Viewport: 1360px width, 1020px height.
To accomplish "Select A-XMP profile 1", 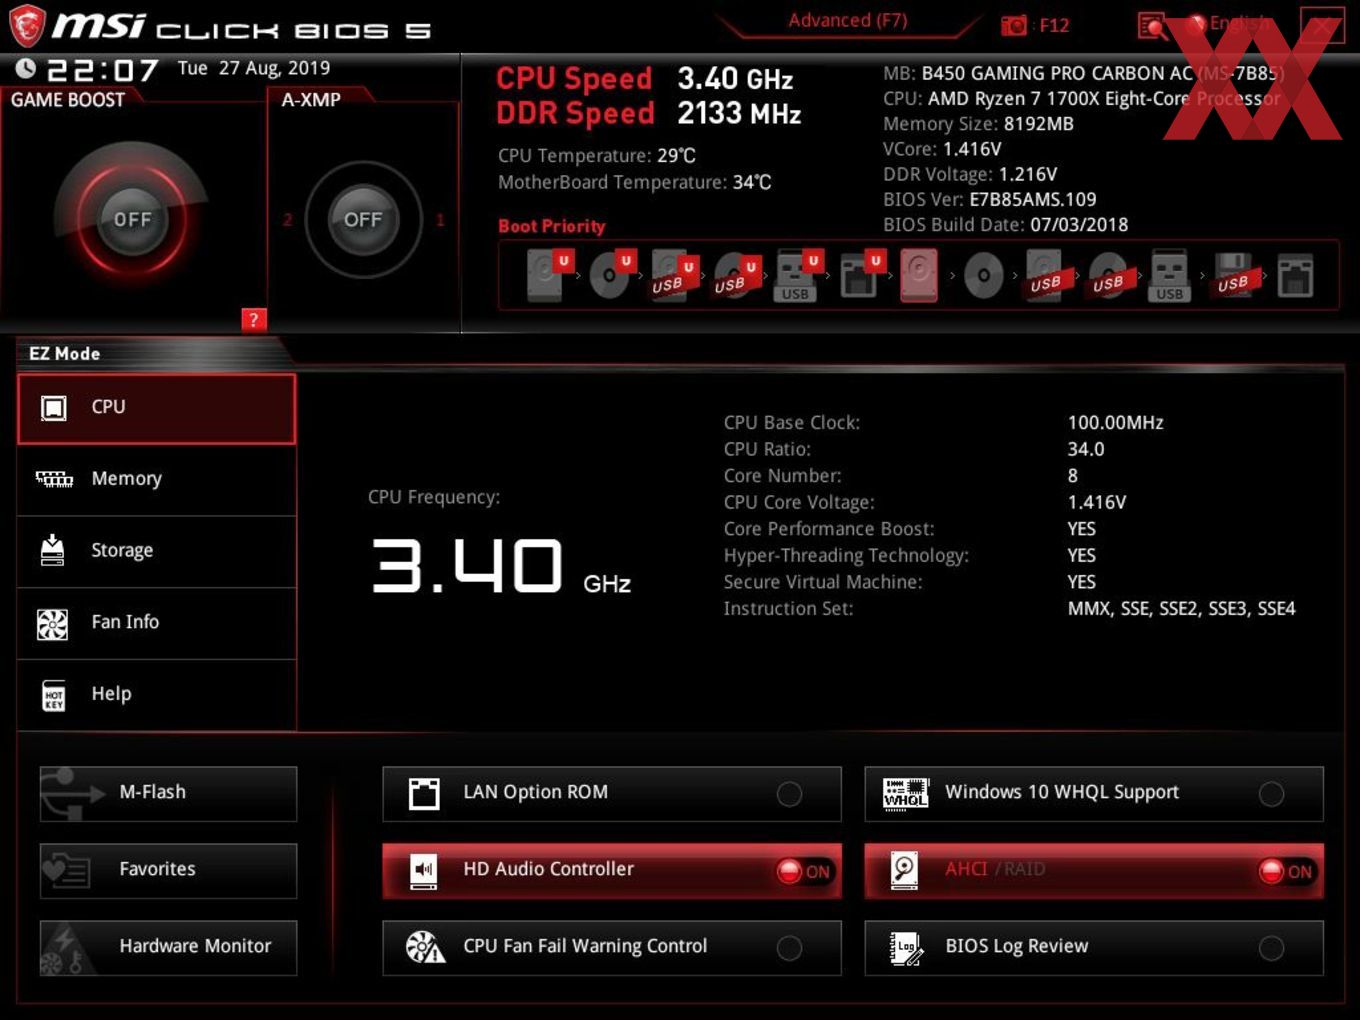I will coord(440,220).
